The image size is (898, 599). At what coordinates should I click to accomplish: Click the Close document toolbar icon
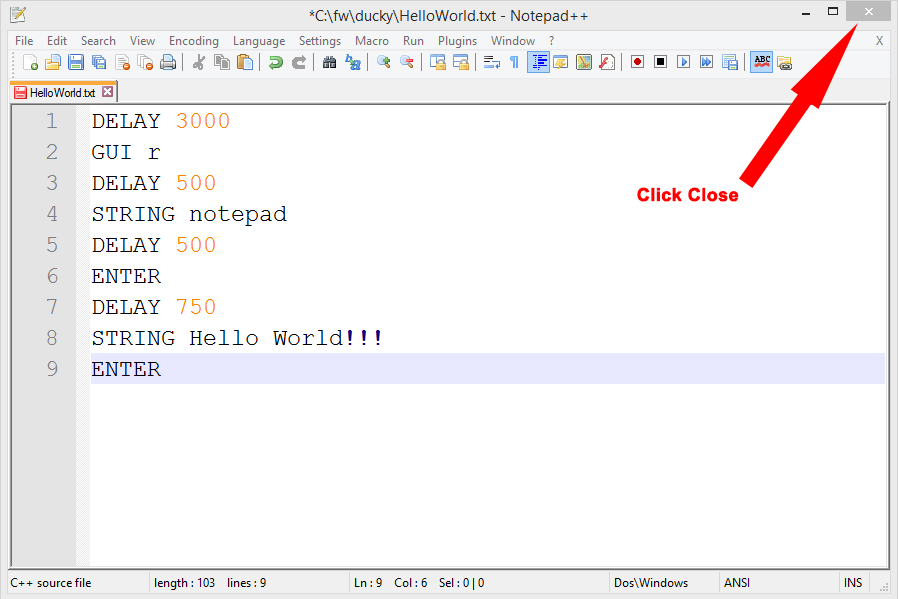(x=122, y=62)
